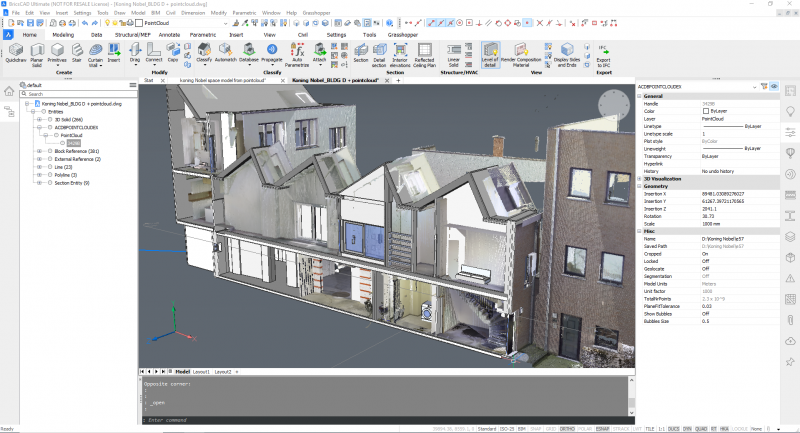The image size is (800, 433).
Task: Open the home icon in left sidebar
Action: pos(9,91)
